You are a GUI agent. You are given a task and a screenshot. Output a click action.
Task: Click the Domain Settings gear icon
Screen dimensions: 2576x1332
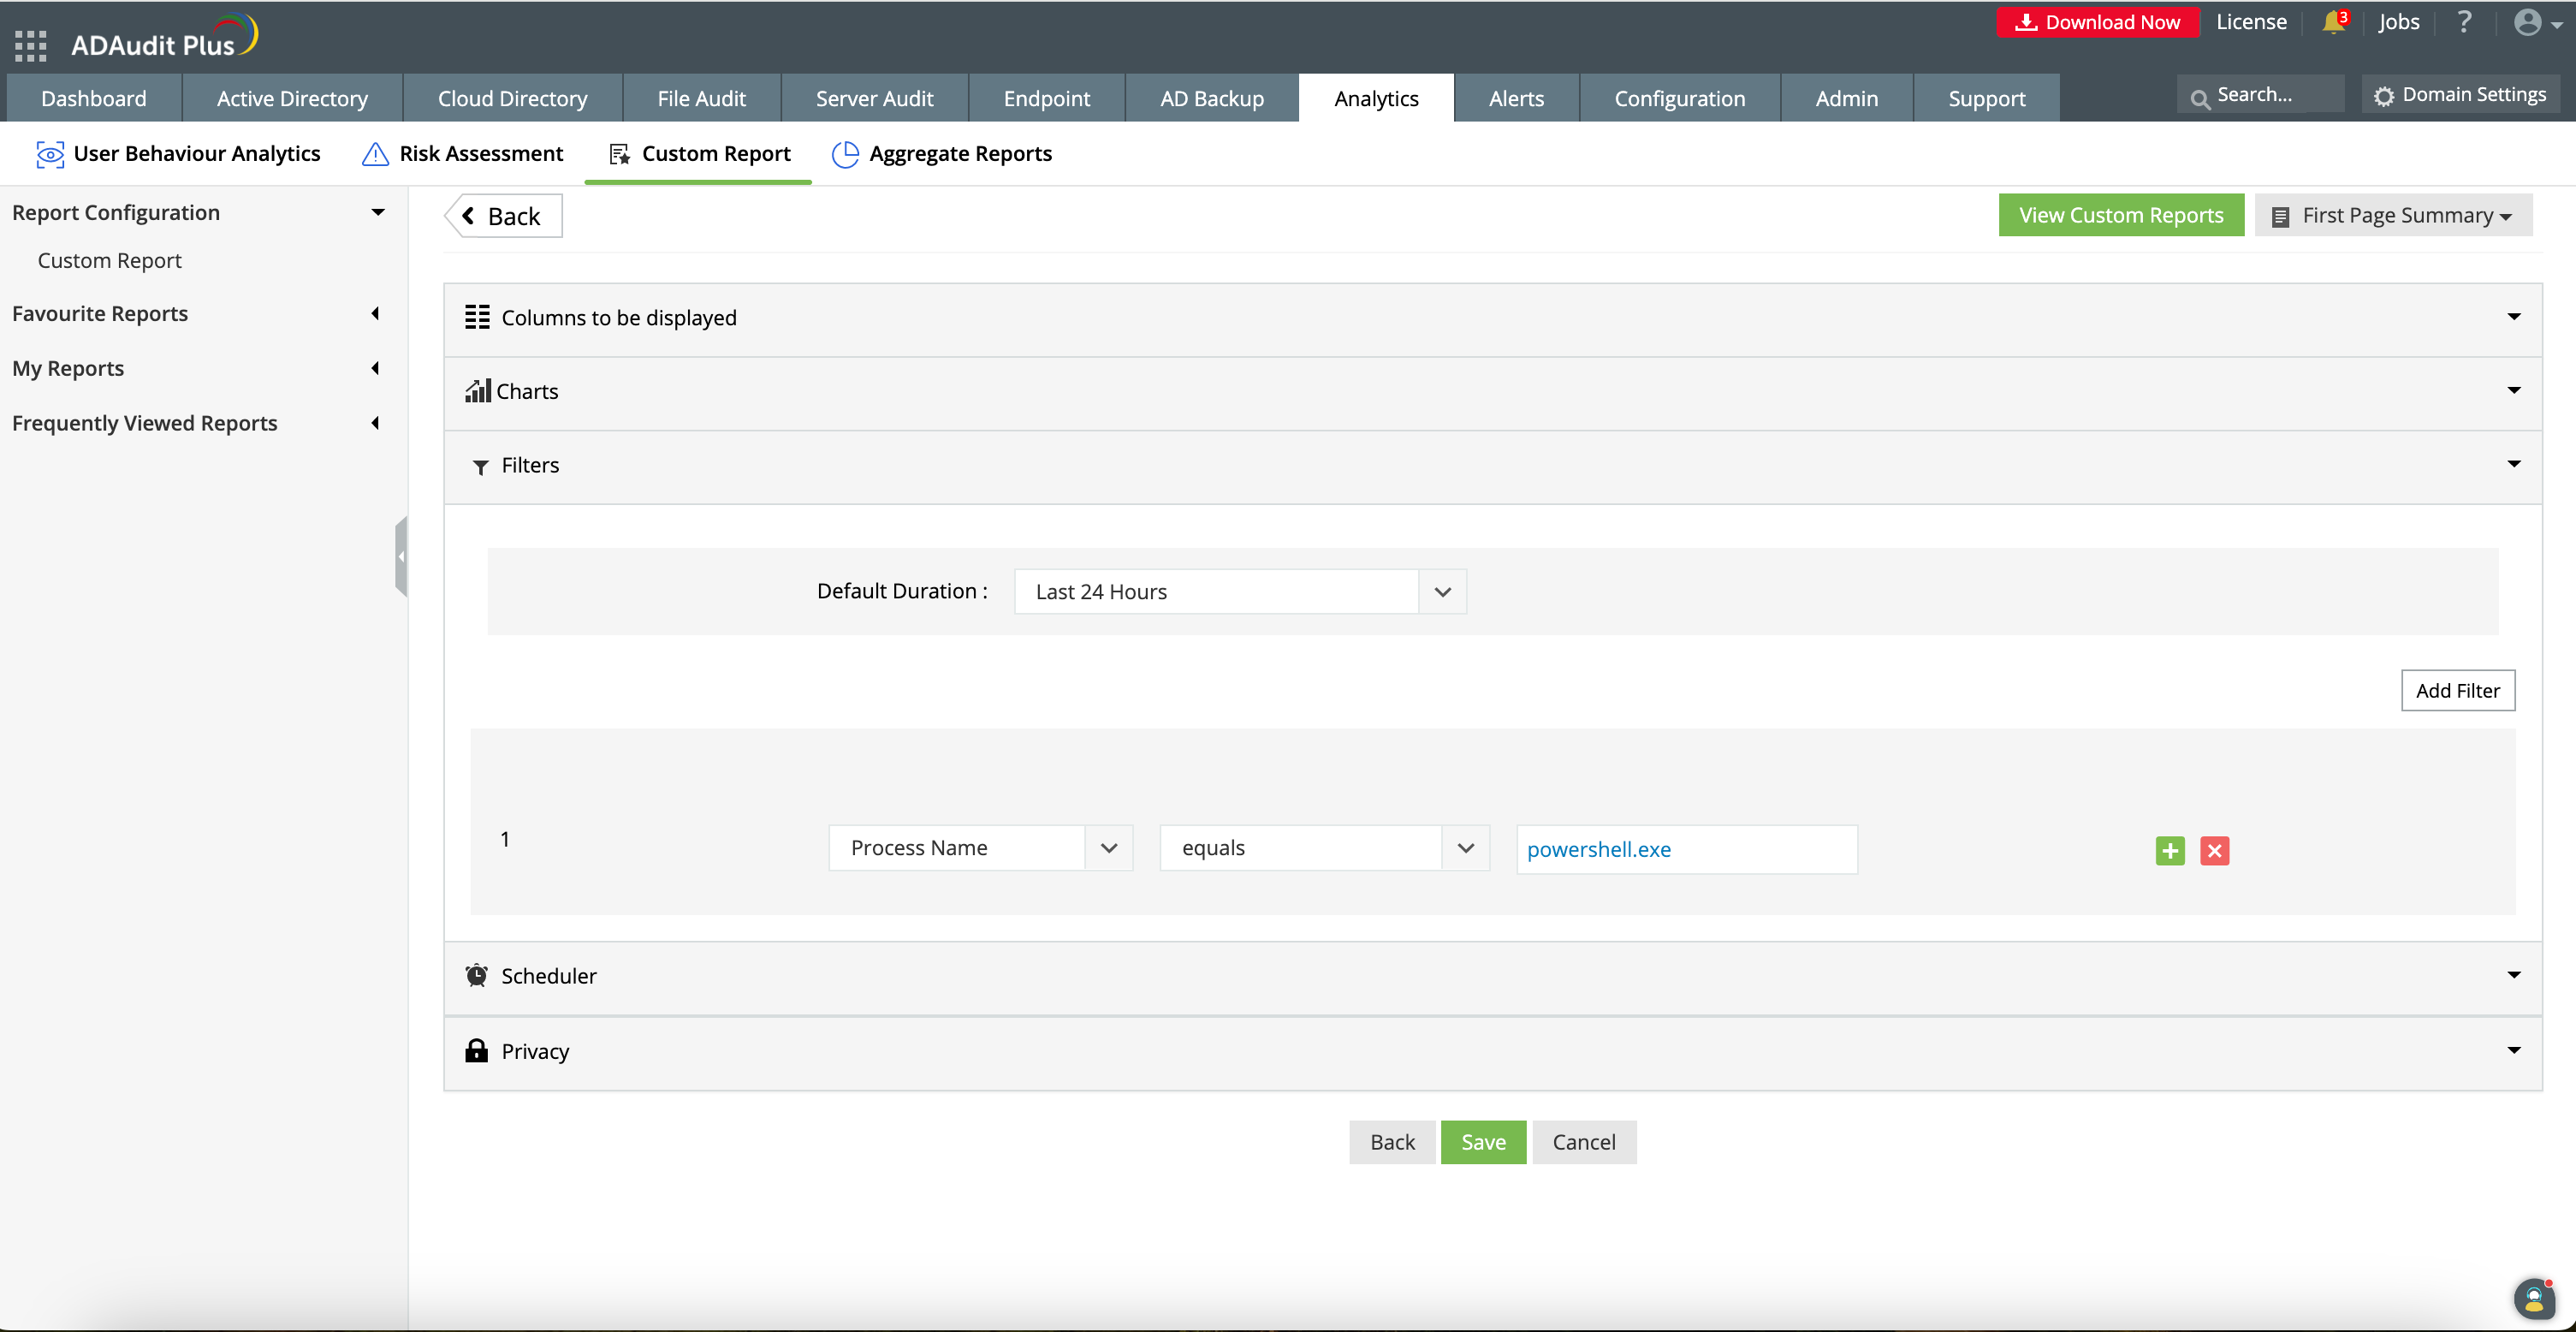click(2385, 96)
